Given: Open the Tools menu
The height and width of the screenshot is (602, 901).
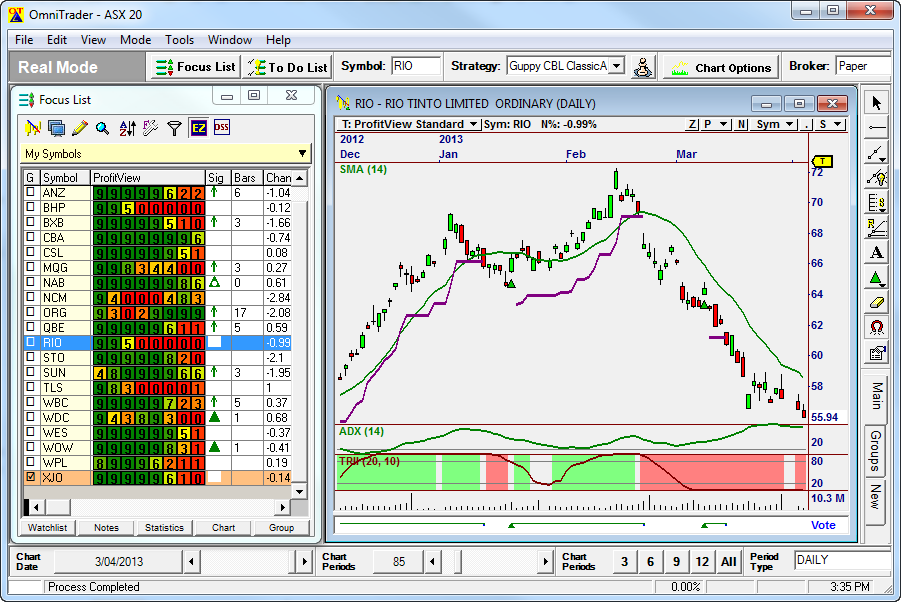Looking at the screenshot, I should (179, 40).
